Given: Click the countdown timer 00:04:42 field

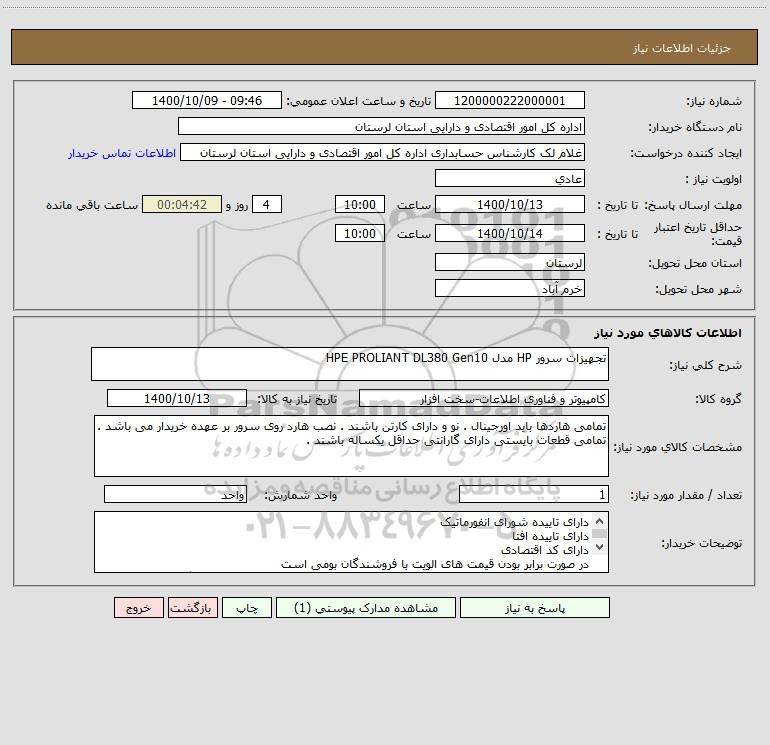Looking at the screenshot, I should [x=182, y=205].
